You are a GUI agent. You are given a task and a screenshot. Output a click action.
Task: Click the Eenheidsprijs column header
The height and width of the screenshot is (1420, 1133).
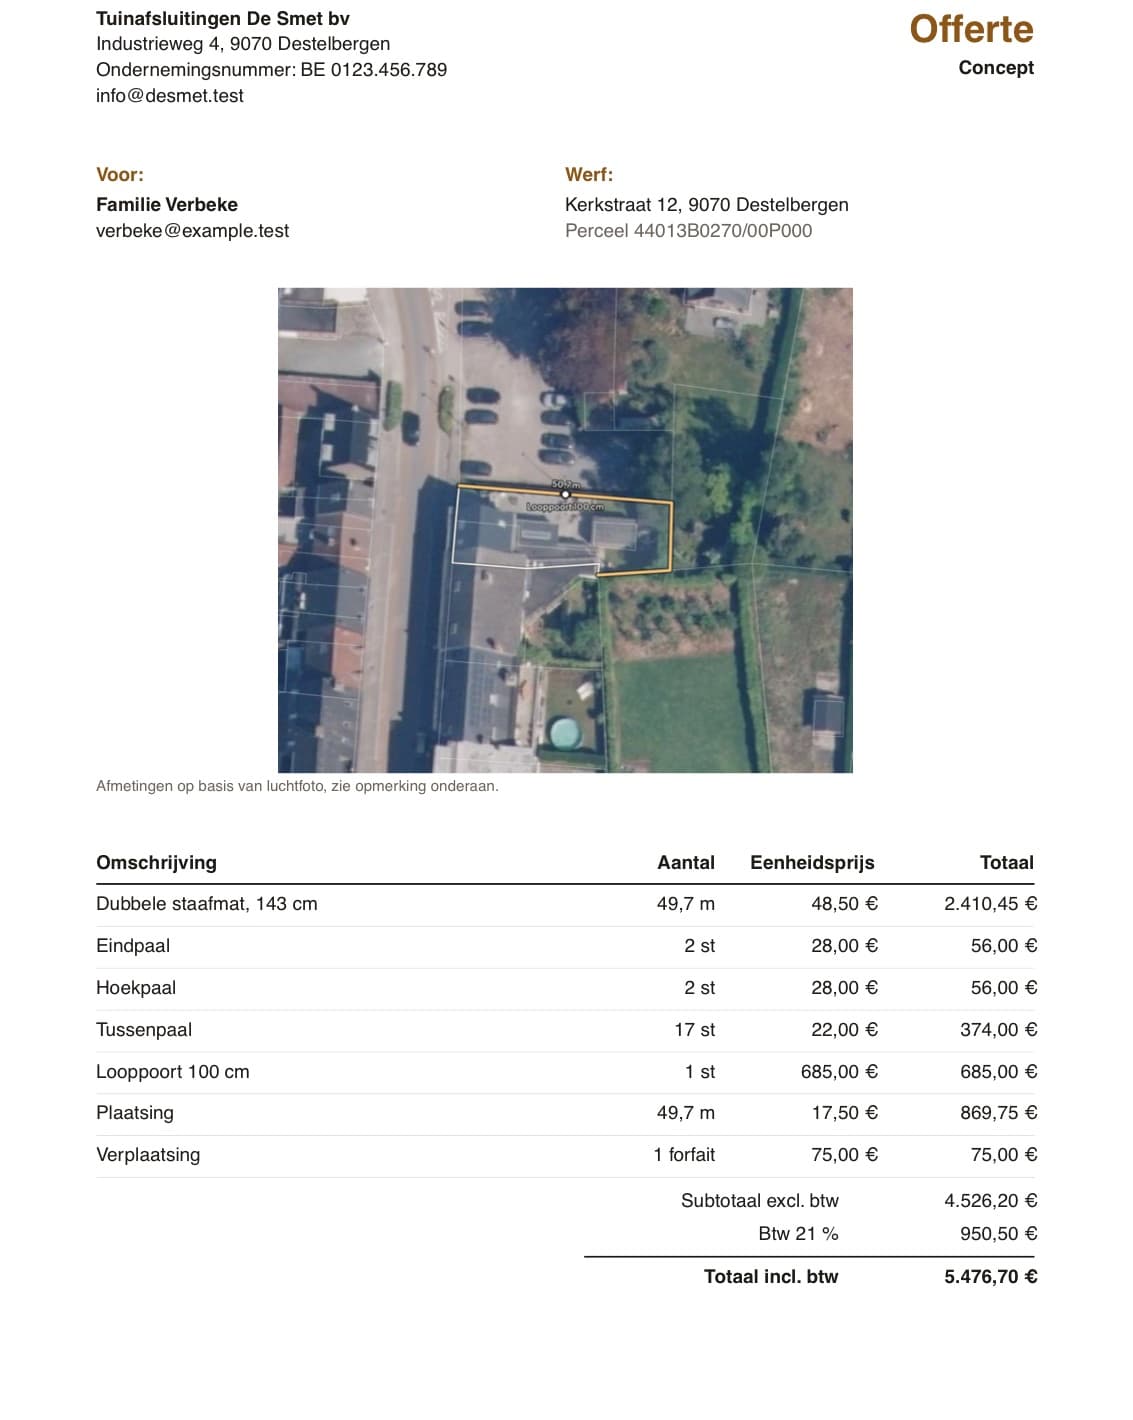(x=812, y=862)
